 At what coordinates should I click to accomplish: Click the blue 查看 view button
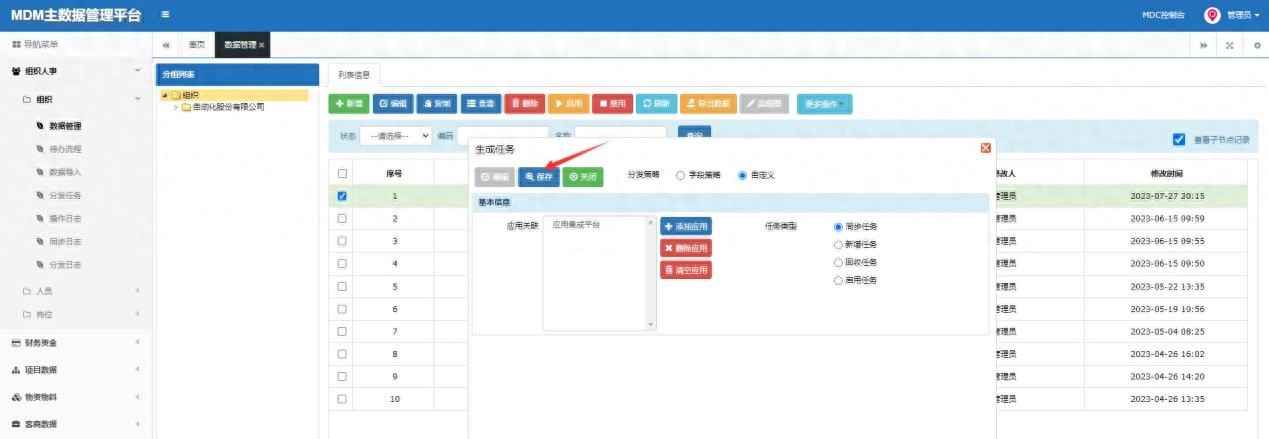pos(479,103)
